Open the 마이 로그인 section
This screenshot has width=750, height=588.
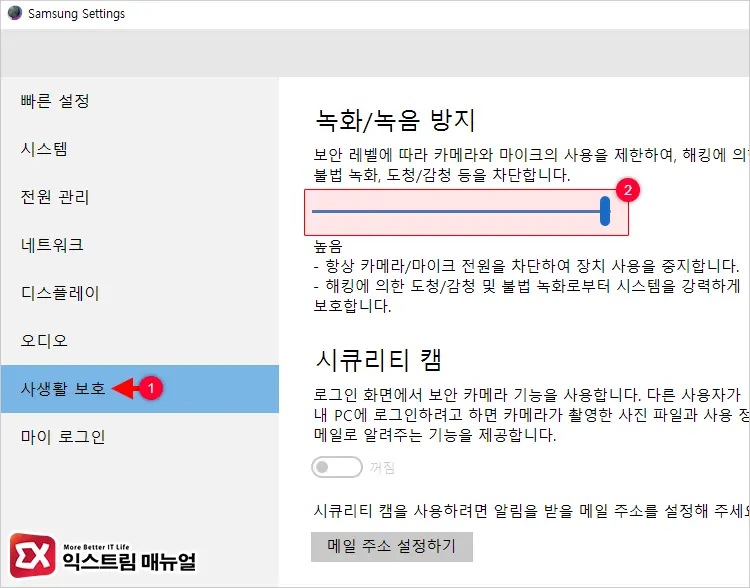(x=62, y=437)
